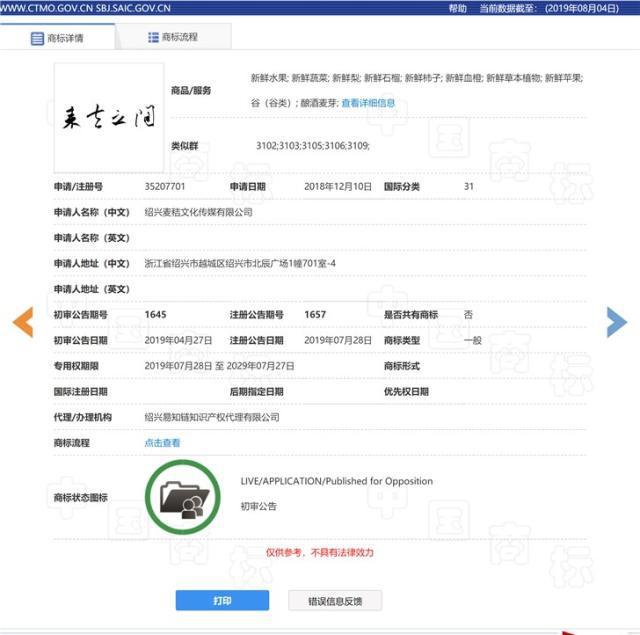Click applicant name 绍兴麦秸文化传媒有限公司
The height and width of the screenshot is (635, 640).
click(x=198, y=212)
